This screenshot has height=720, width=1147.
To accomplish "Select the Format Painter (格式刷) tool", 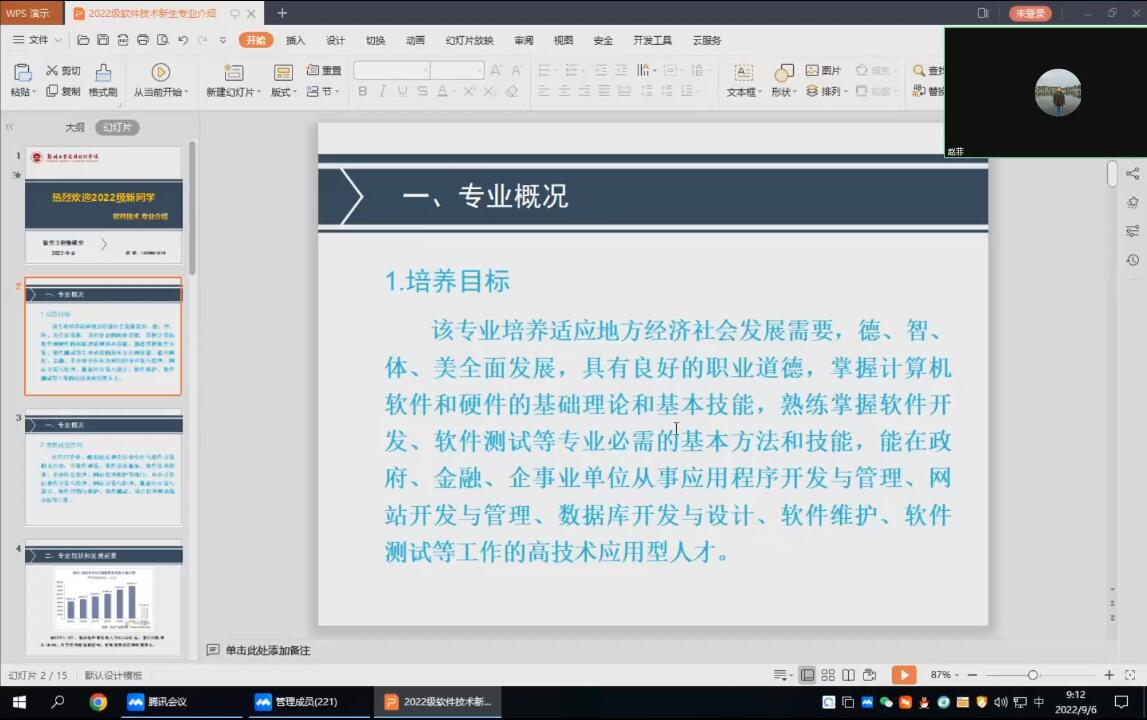I will [x=102, y=73].
